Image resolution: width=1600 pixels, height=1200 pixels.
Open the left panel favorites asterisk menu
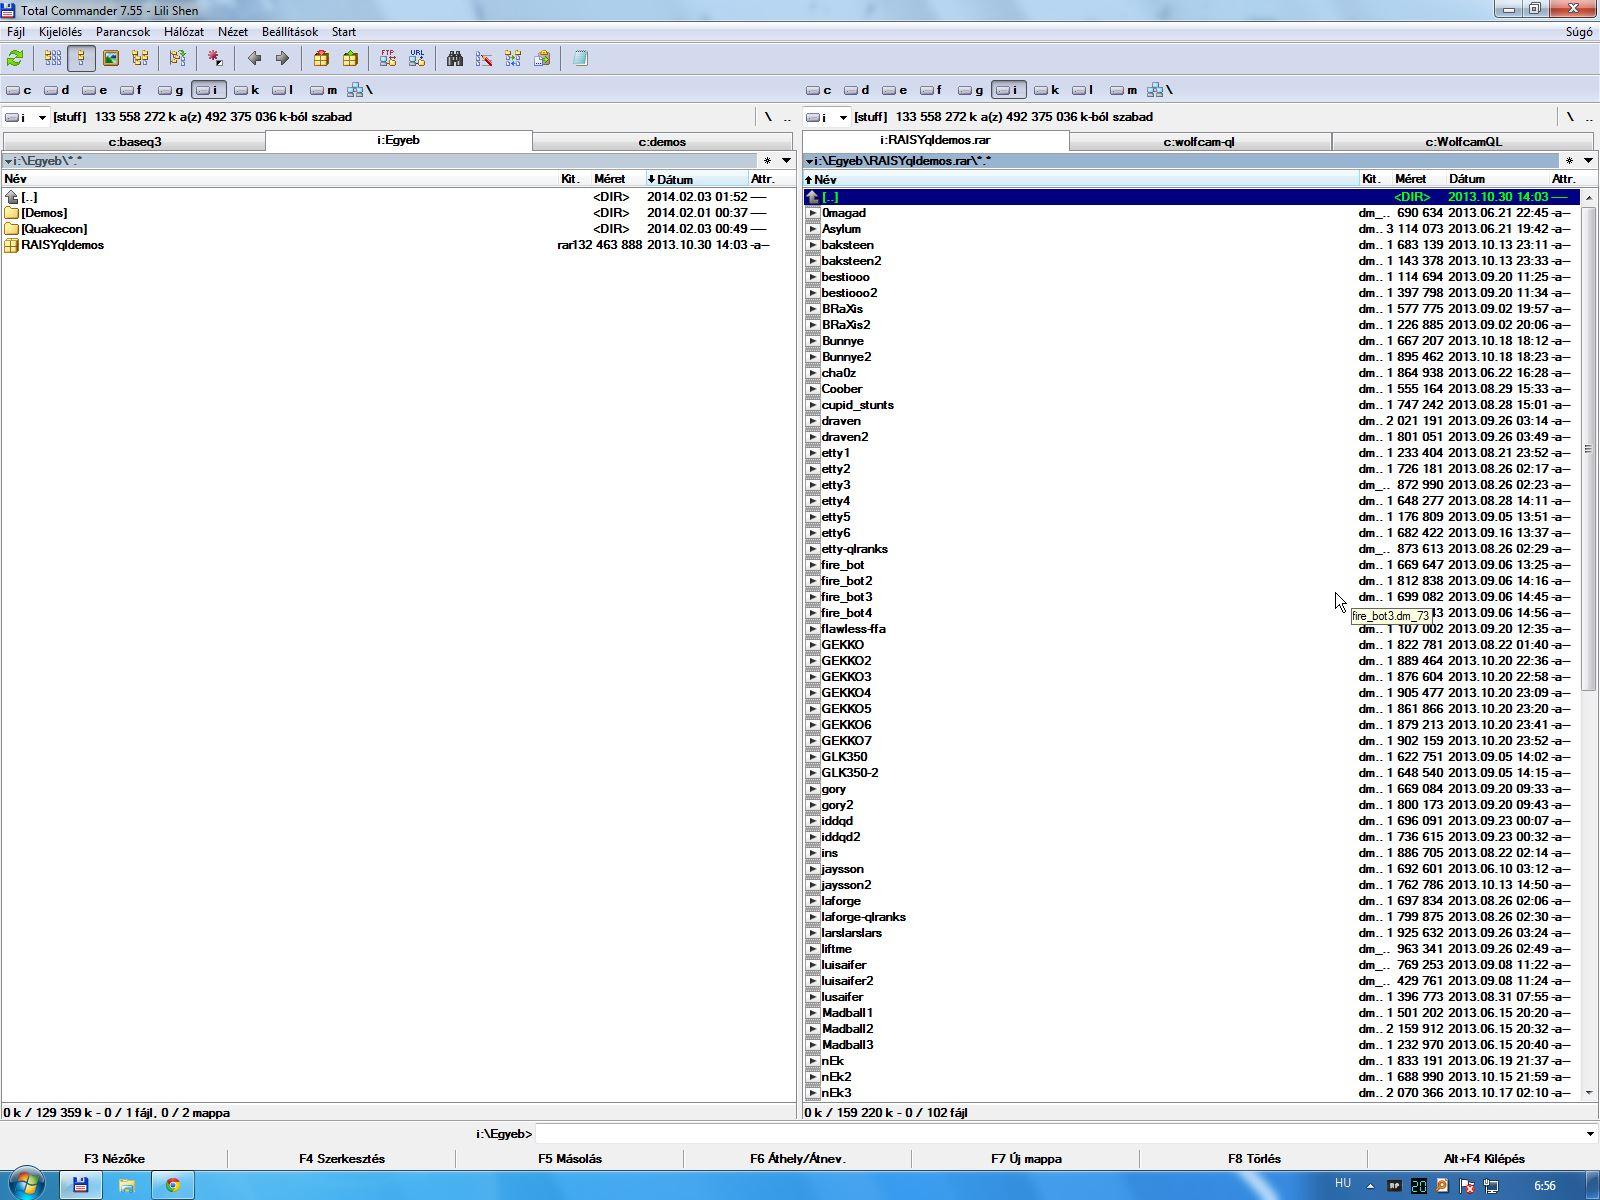click(x=768, y=161)
